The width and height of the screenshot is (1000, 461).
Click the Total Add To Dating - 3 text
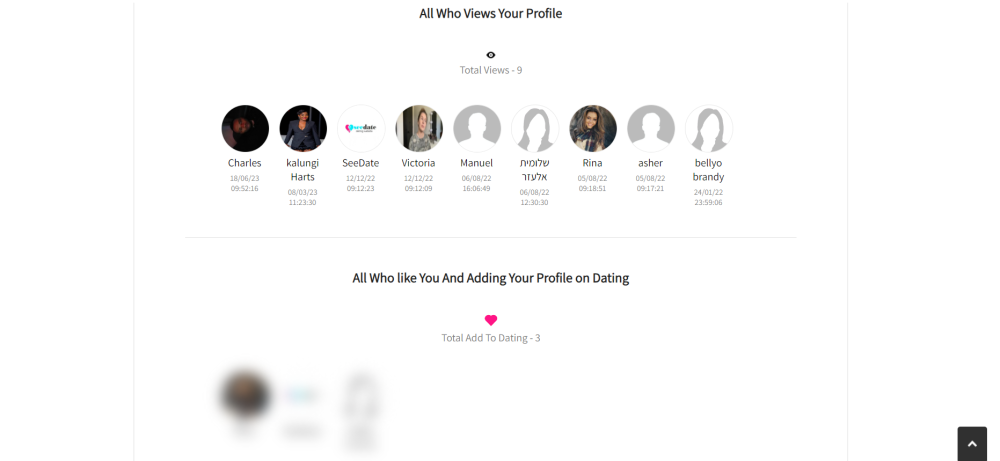tap(491, 338)
